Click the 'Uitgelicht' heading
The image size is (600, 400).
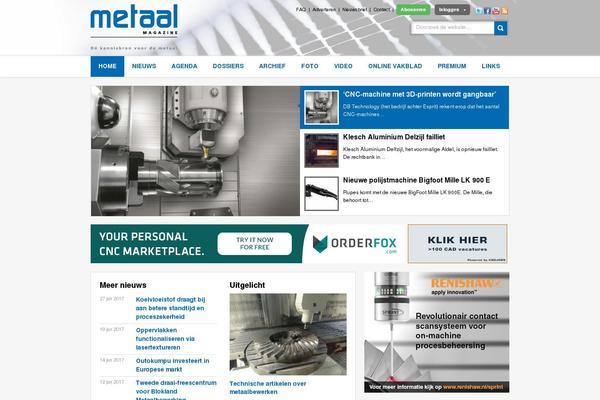coord(247,285)
